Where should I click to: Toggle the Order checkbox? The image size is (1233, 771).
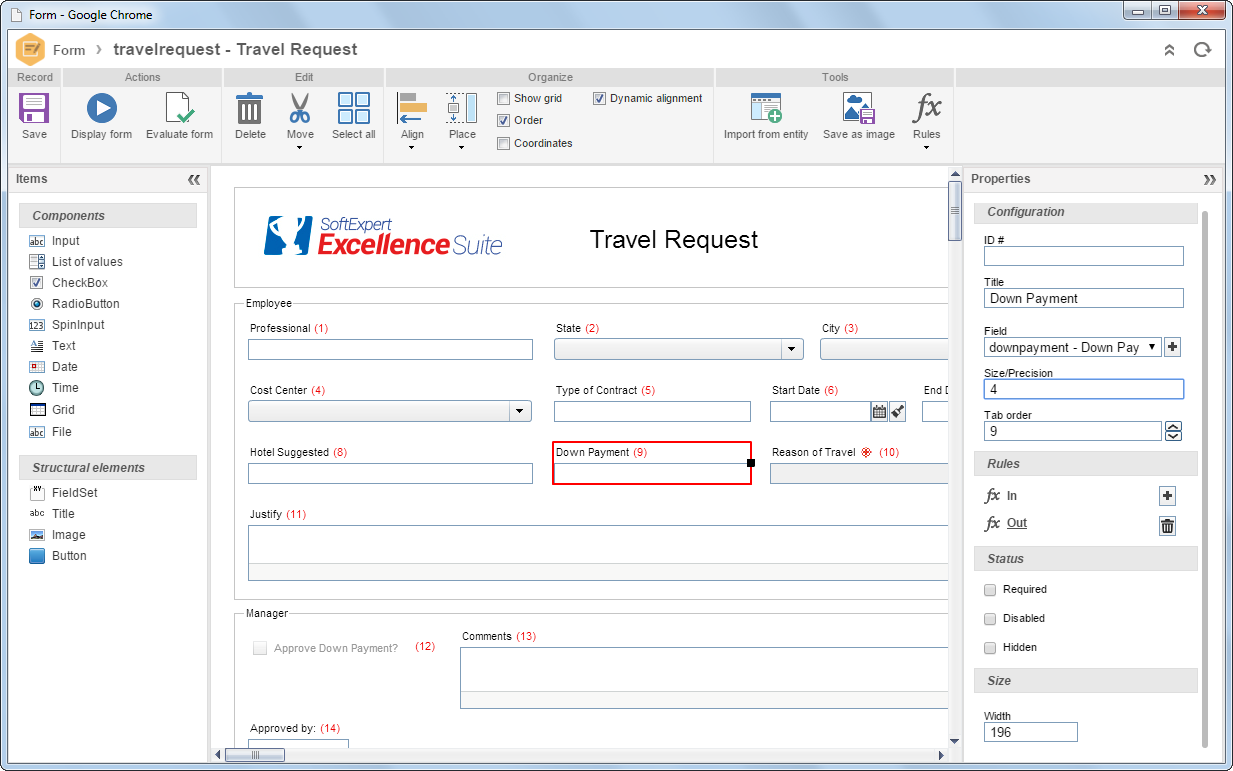[x=504, y=120]
